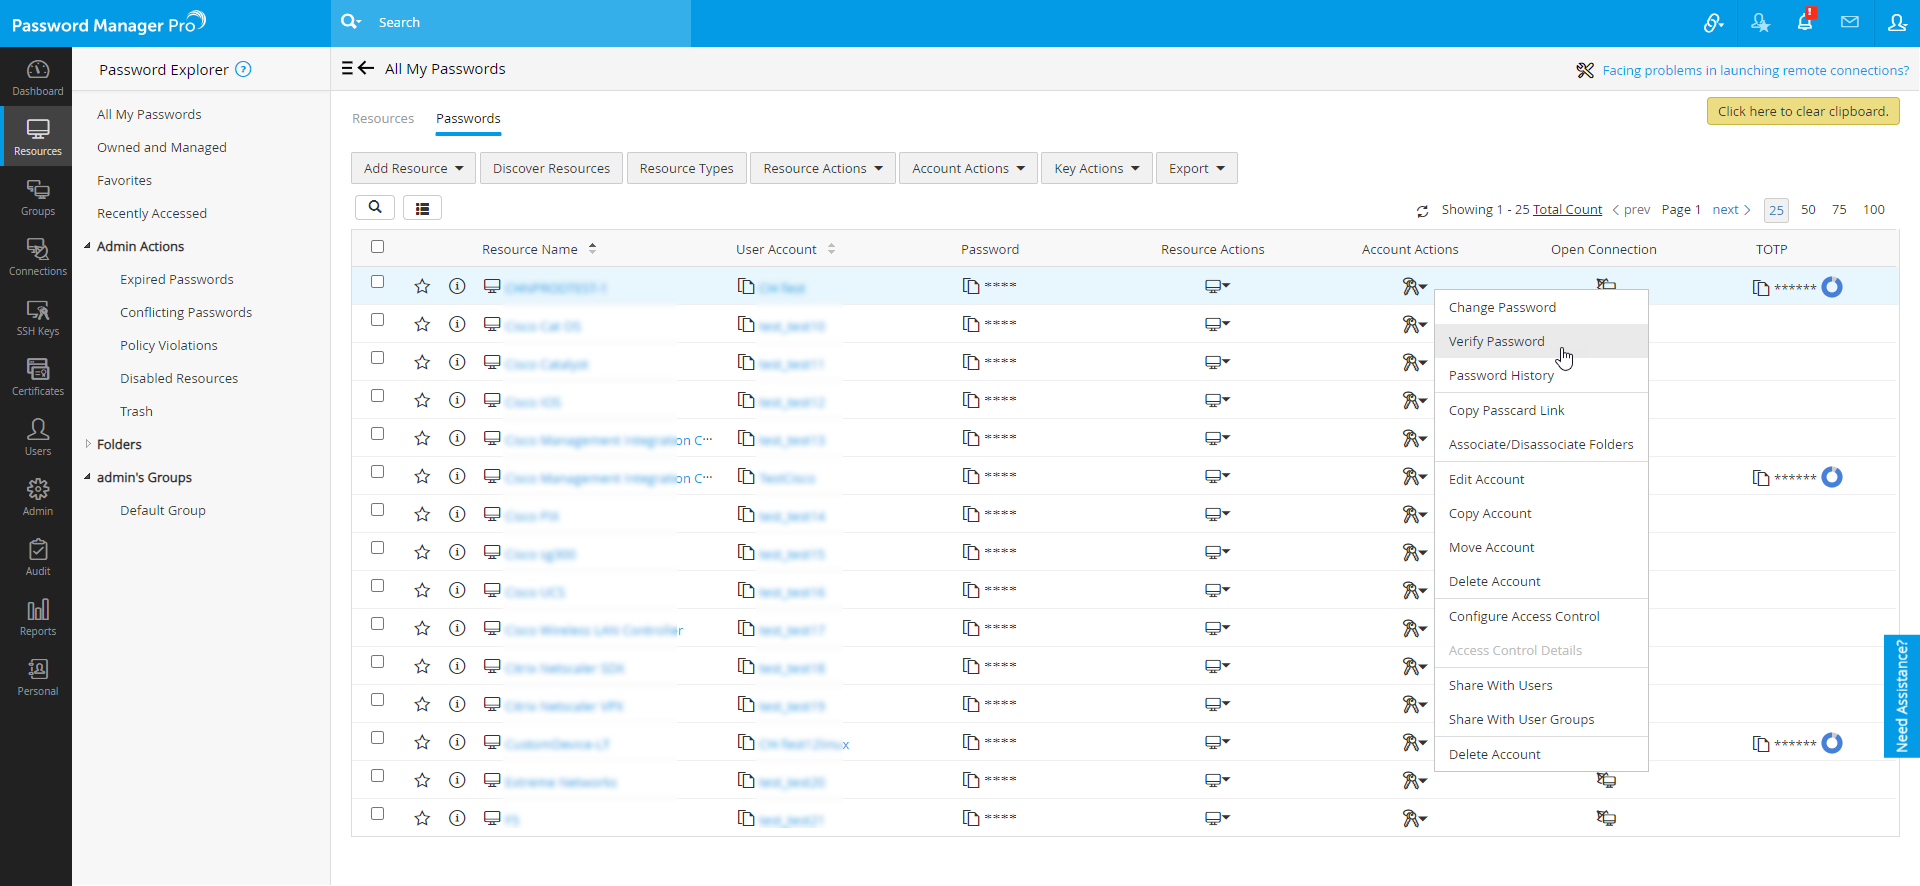Open the Audit sidebar section
Image resolution: width=1920 pixels, height=886 pixels.
click(x=37, y=557)
